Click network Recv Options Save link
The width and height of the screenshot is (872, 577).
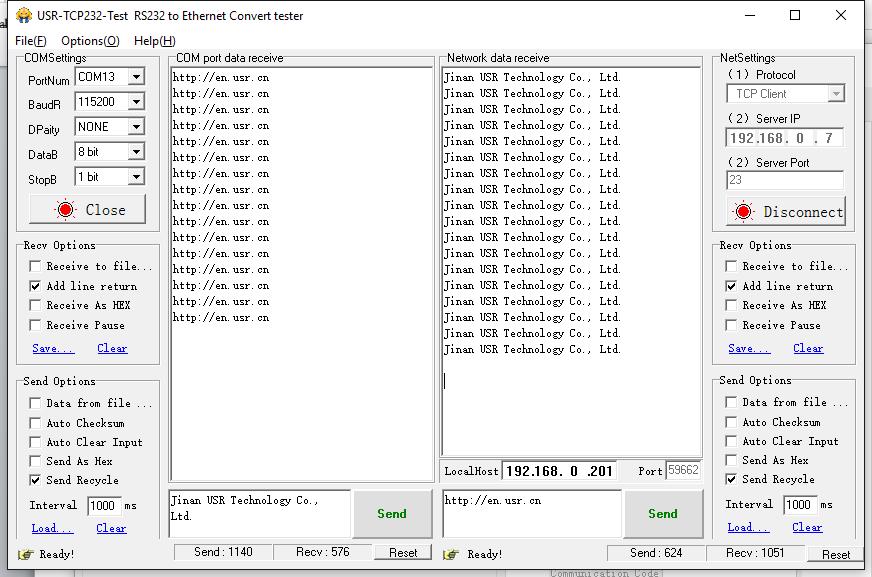[749, 349]
